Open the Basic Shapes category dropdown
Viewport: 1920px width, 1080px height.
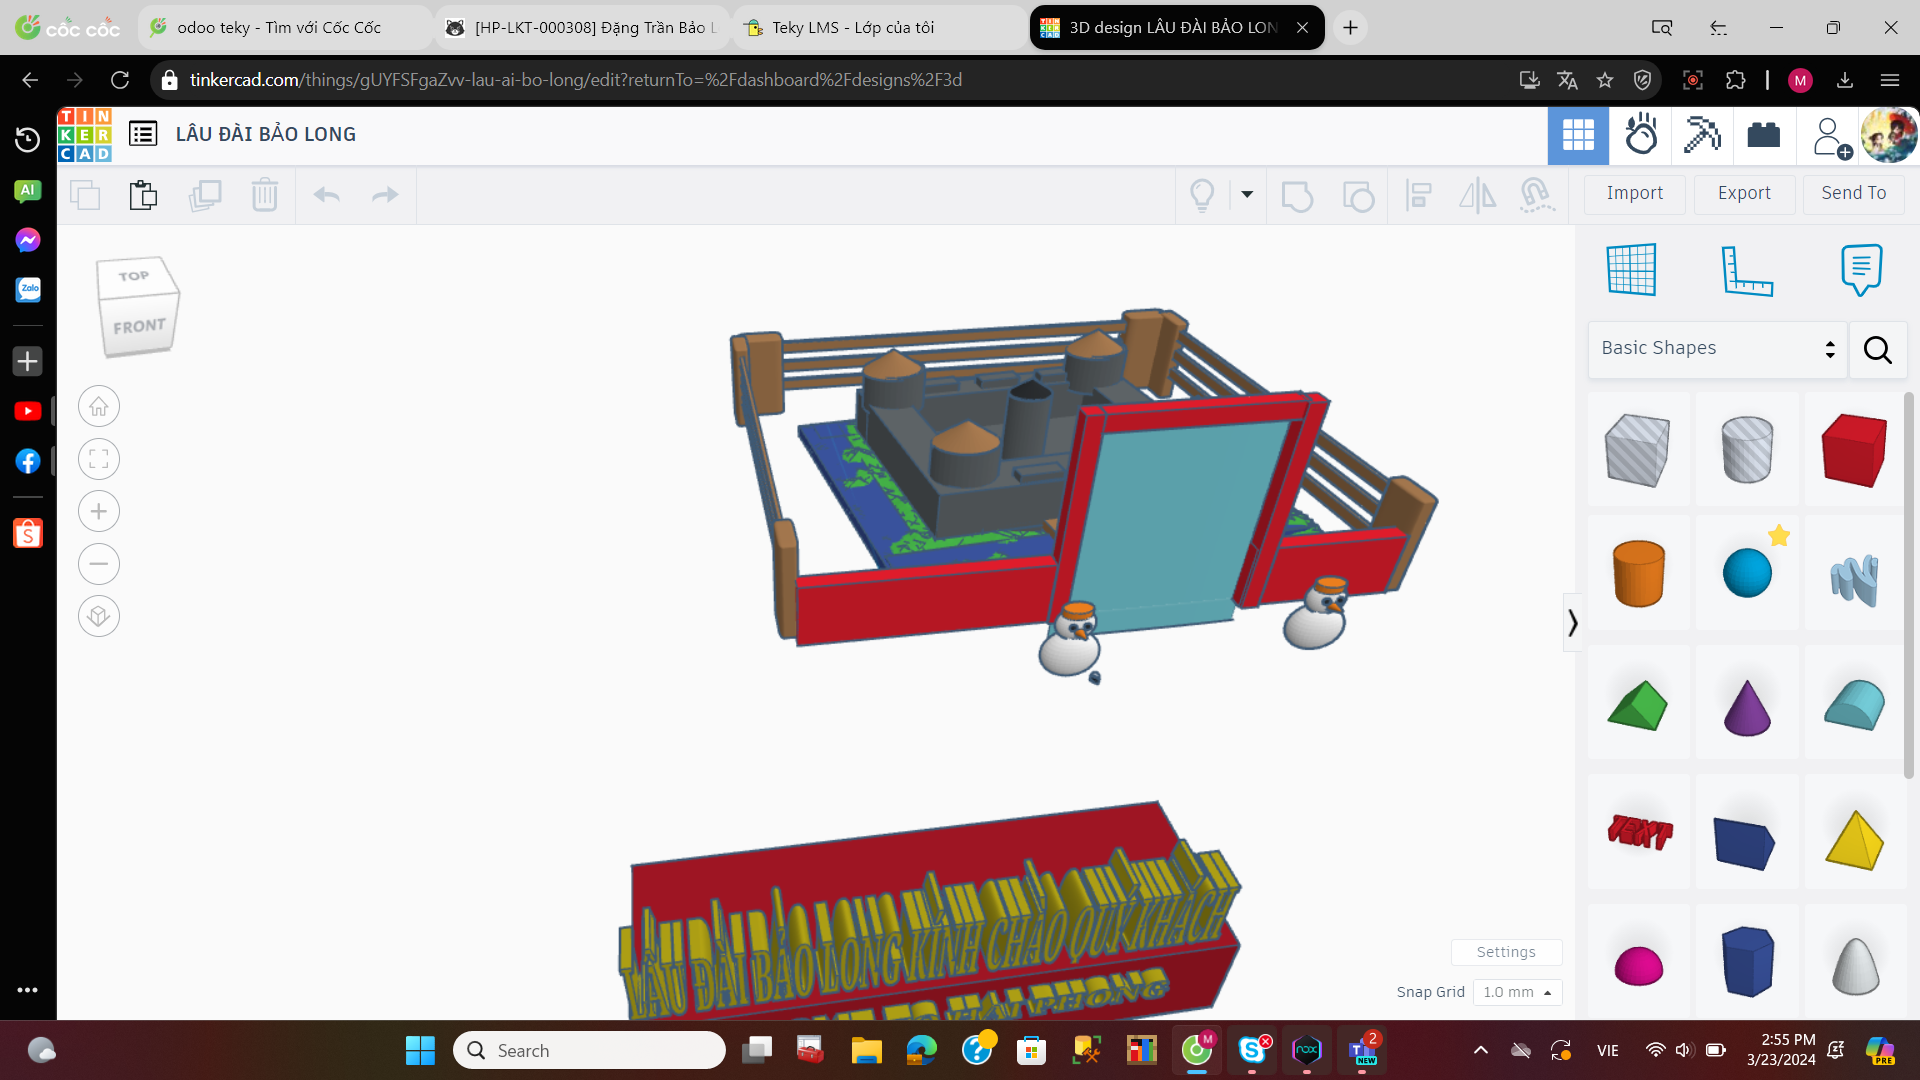click(1717, 349)
